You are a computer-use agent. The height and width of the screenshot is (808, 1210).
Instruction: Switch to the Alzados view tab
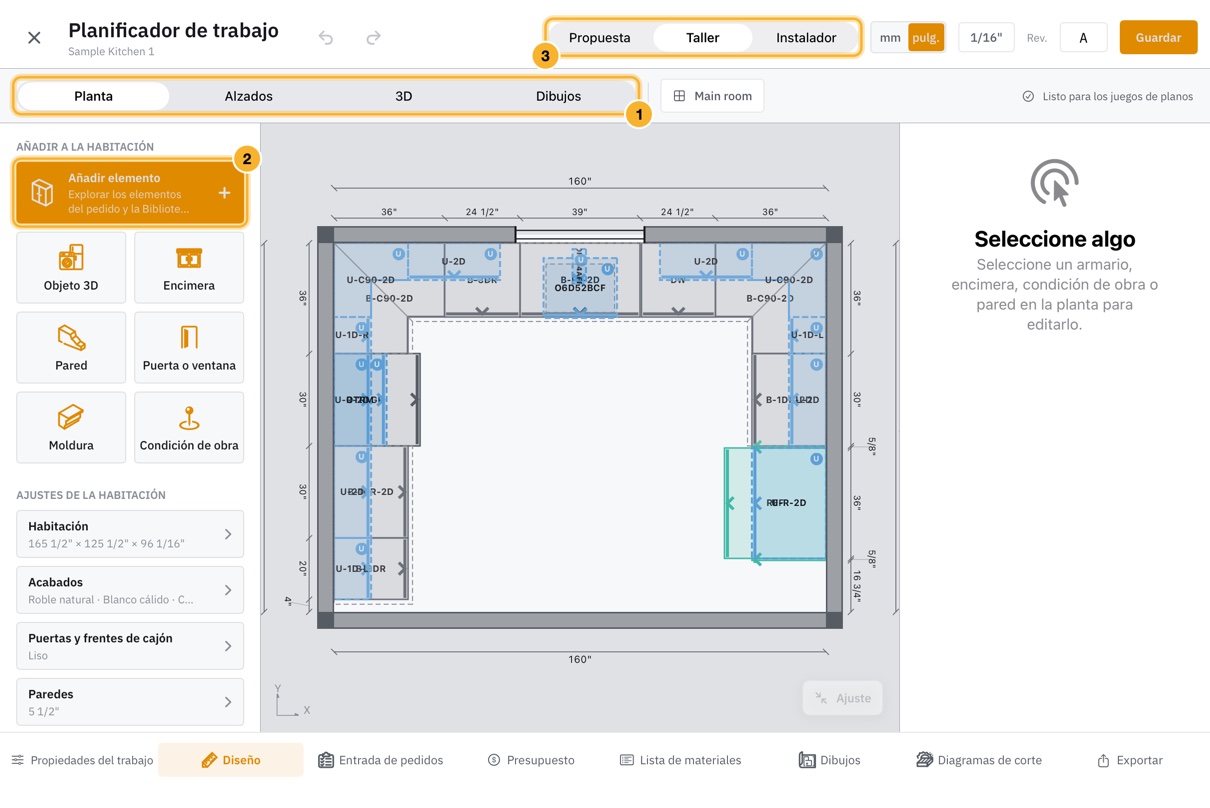pyautogui.click(x=249, y=96)
